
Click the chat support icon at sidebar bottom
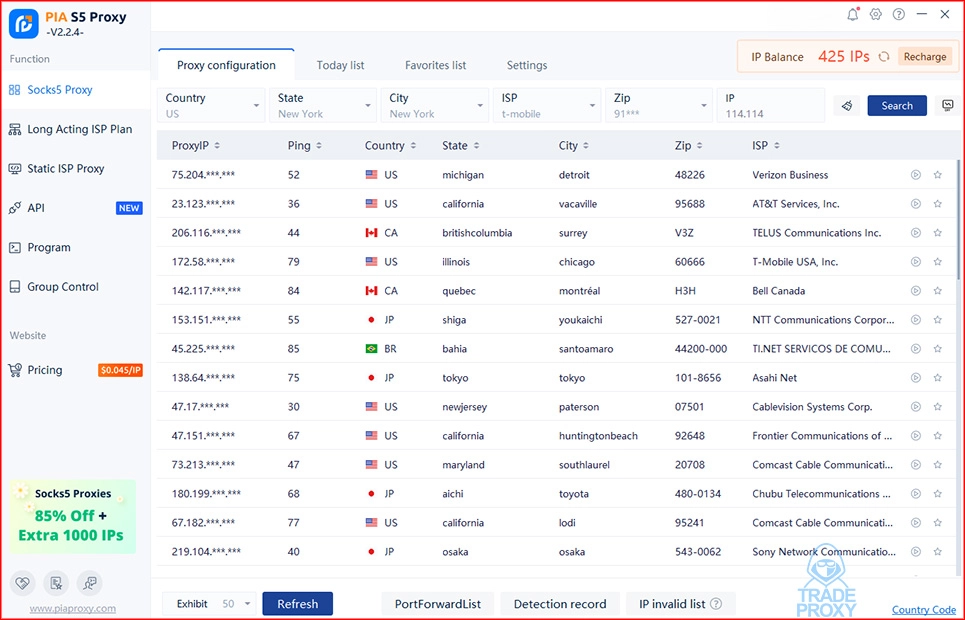click(x=89, y=582)
